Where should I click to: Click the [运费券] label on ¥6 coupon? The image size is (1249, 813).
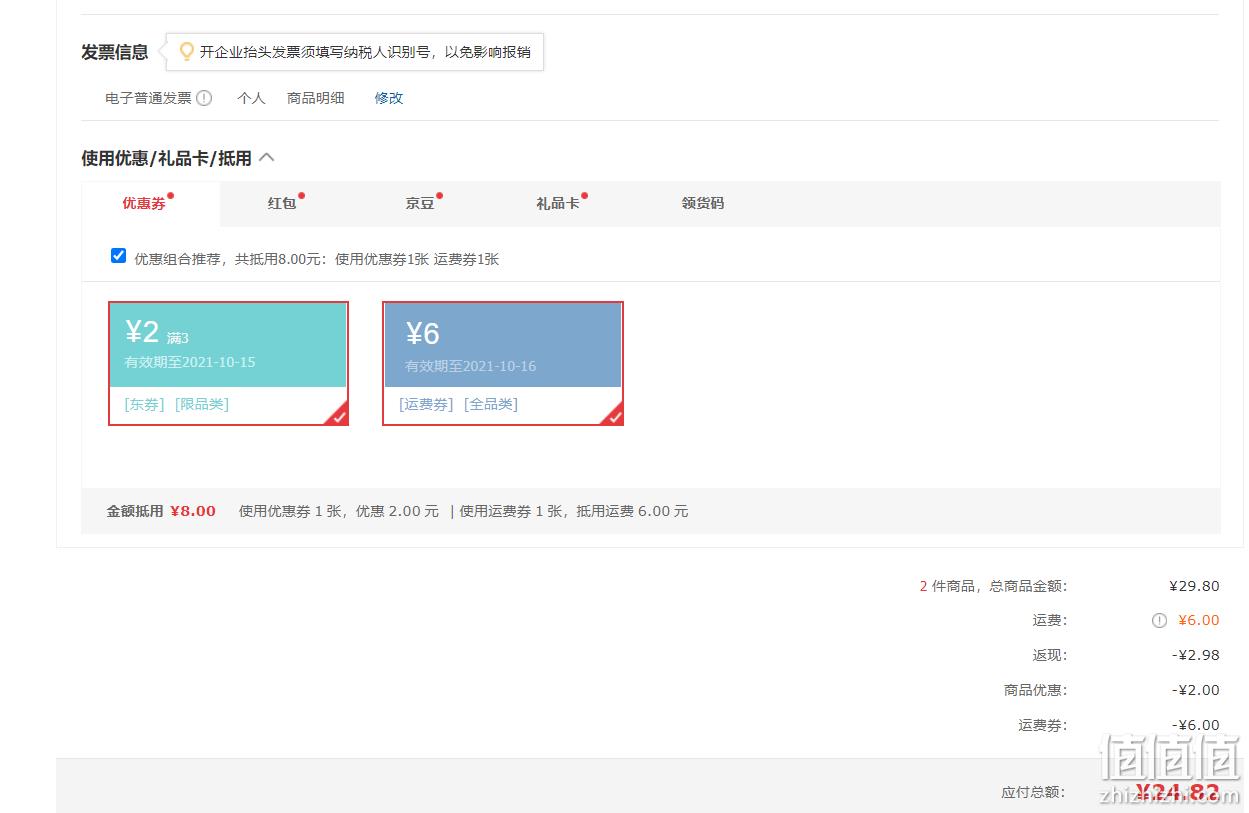(426, 404)
